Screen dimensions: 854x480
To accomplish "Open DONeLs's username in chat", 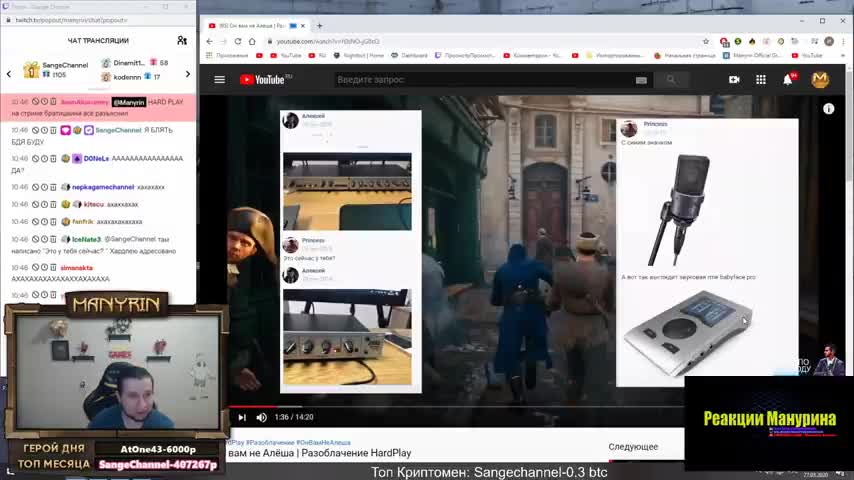I will pyautogui.click(x=96, y=159).
